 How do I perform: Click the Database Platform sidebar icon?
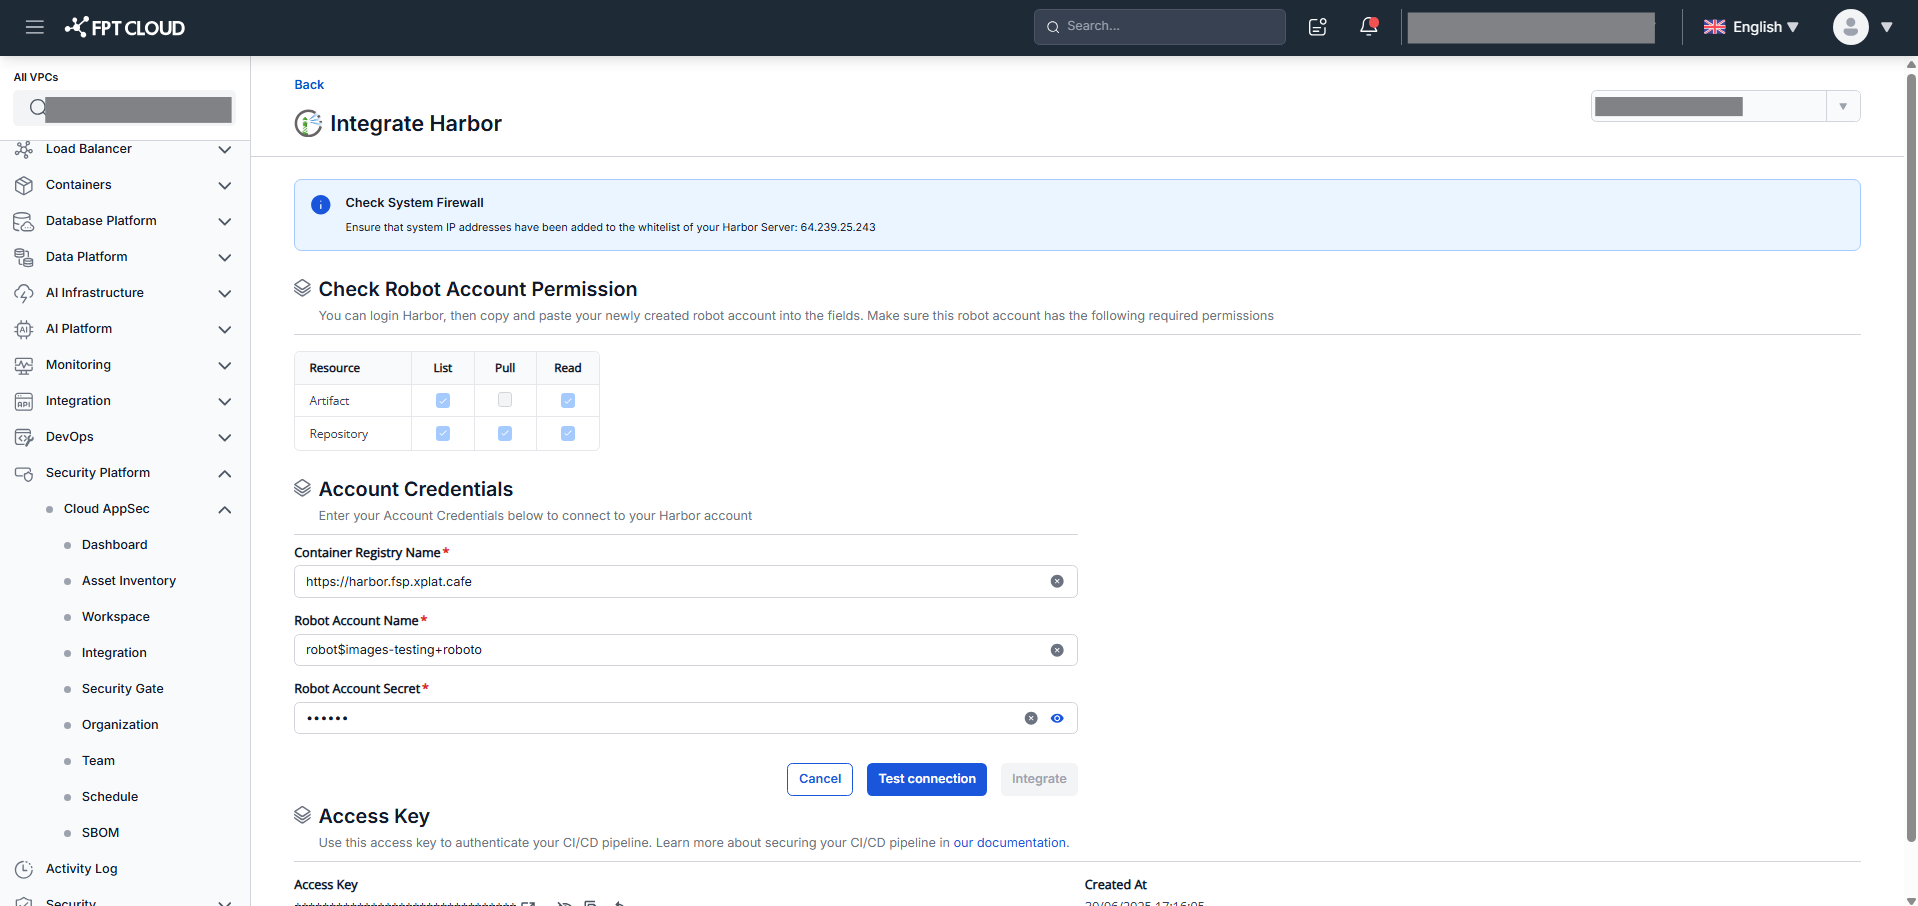(24, 221)
